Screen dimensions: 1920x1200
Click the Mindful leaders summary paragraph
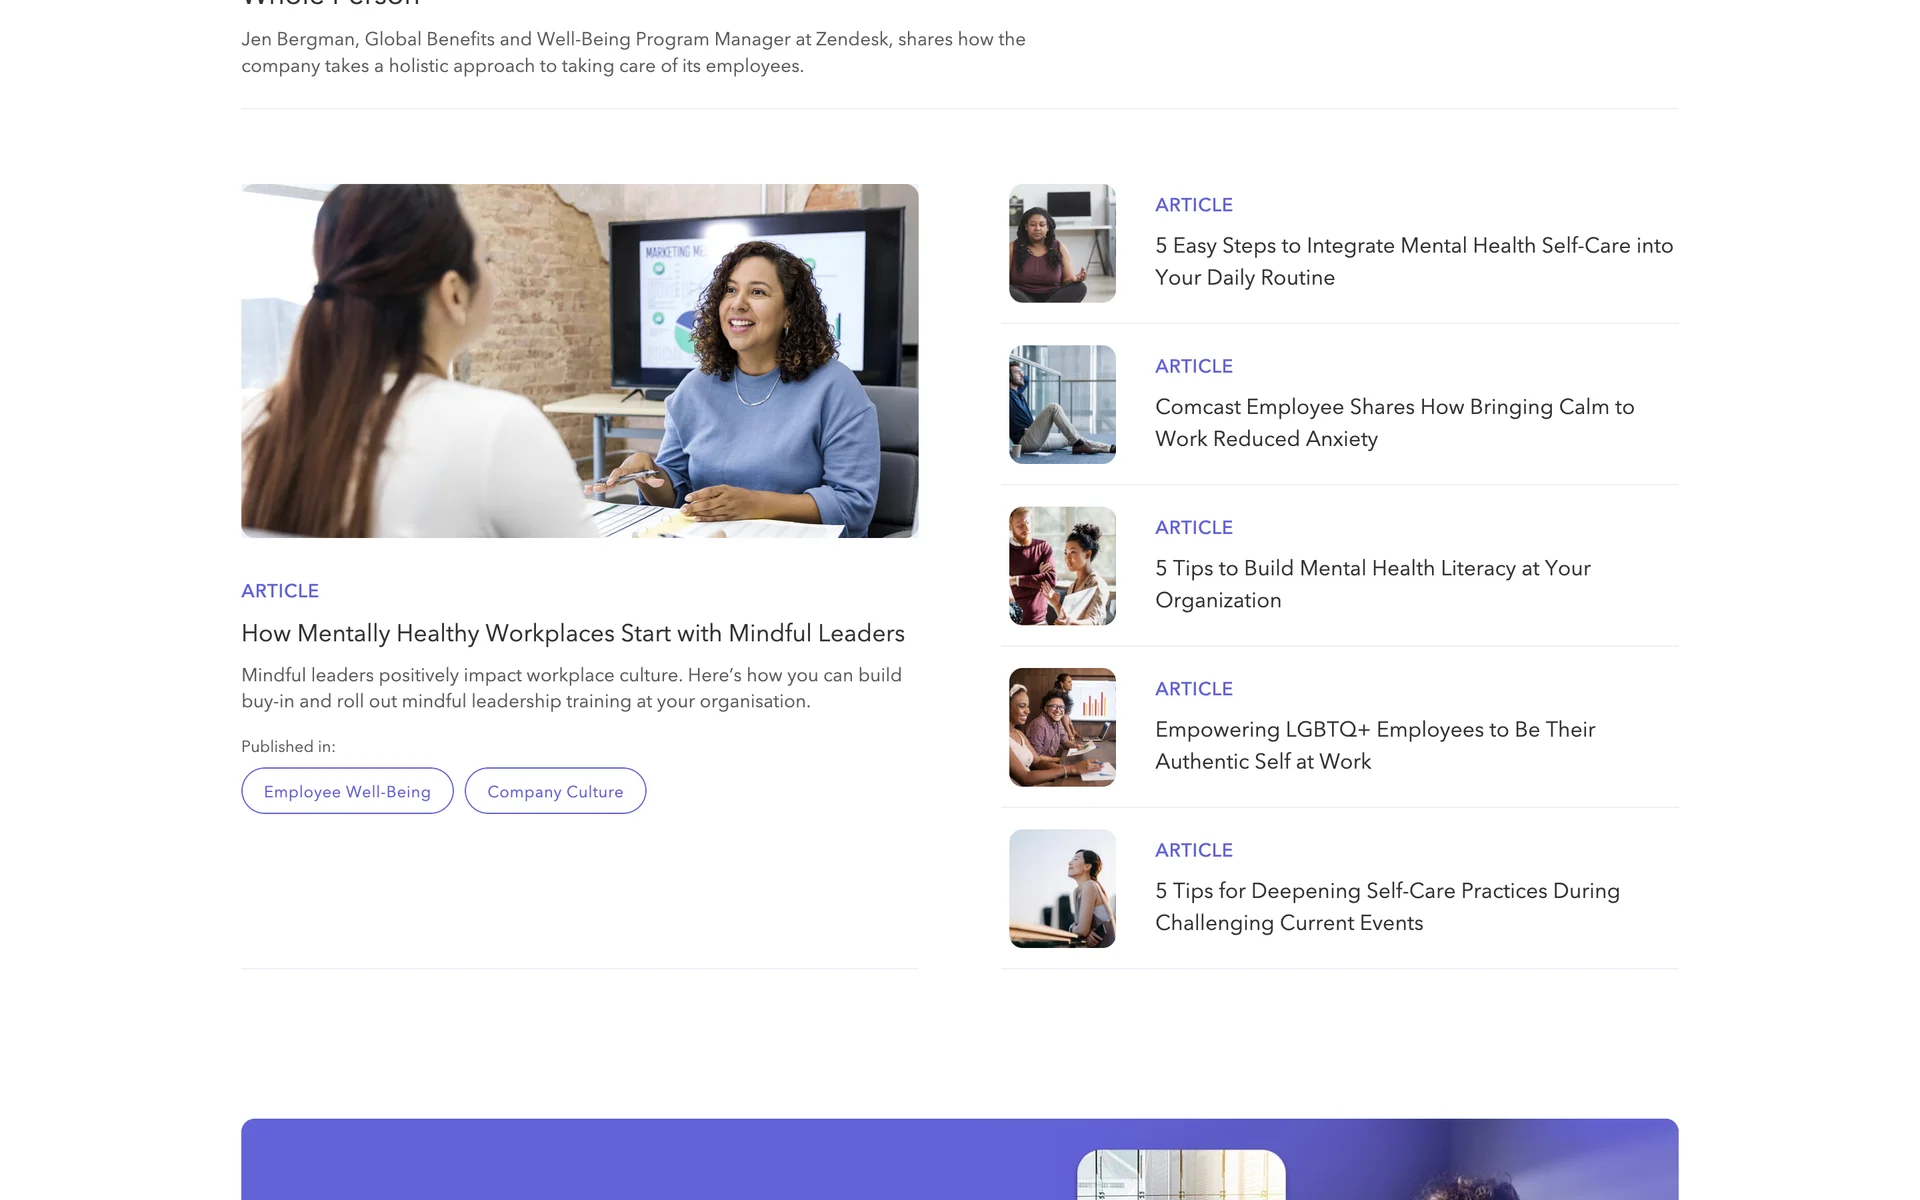pos(571,688)
